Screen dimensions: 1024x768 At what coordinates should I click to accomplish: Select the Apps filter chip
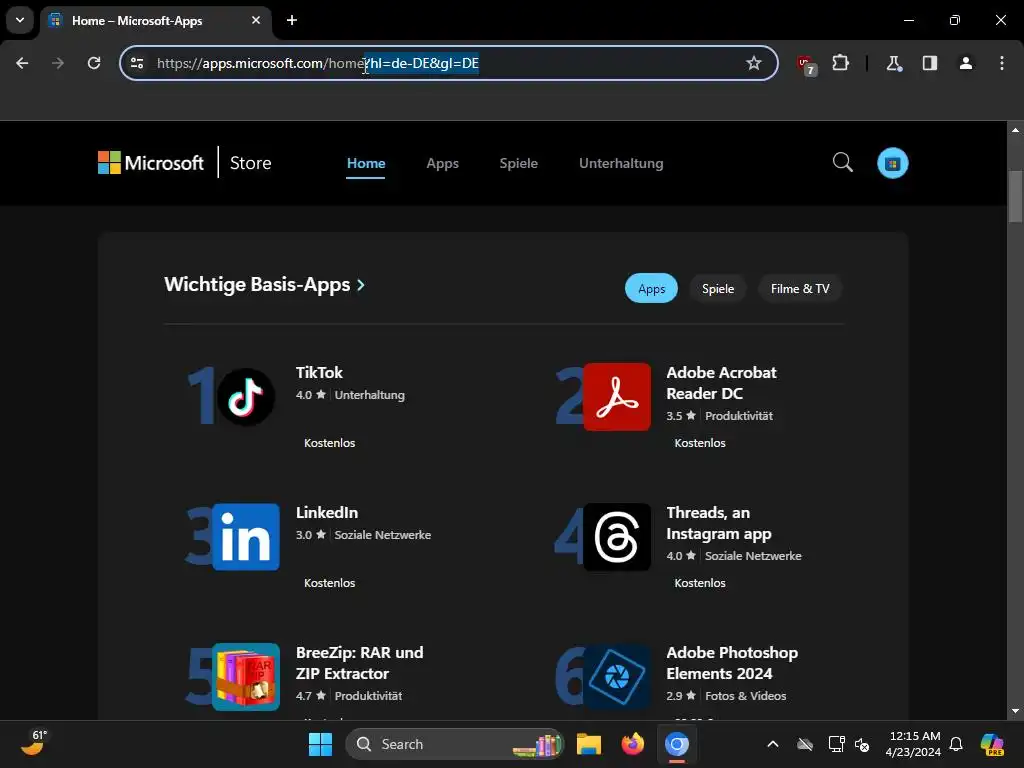[651, 289]
